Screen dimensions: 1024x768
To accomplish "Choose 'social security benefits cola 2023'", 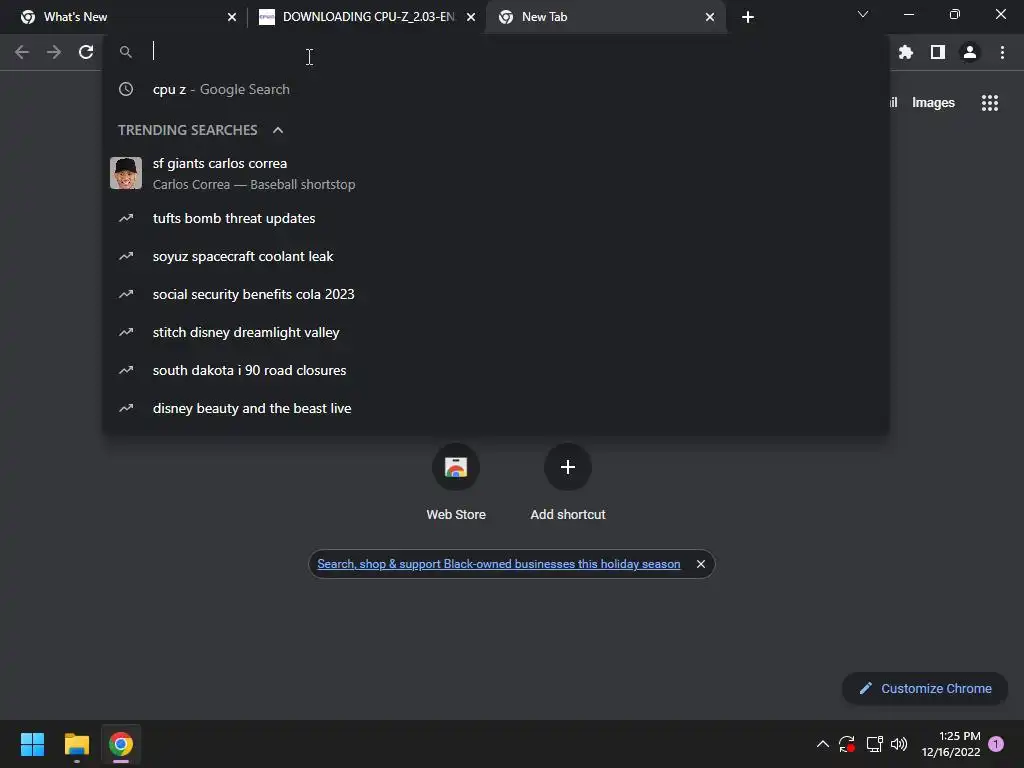I will pos(496,294).
